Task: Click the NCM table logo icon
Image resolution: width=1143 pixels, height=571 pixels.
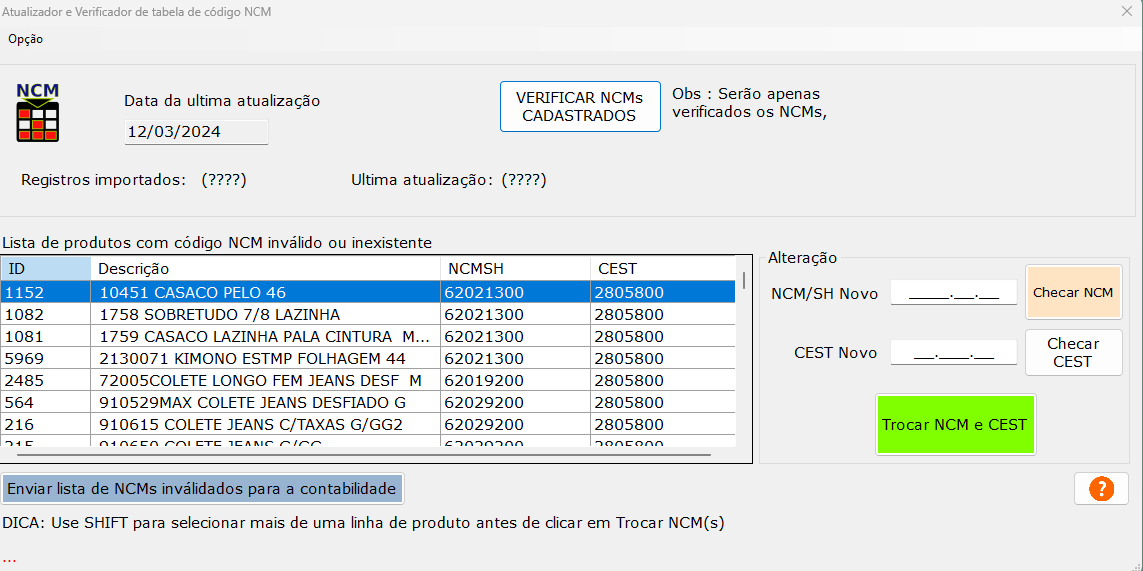Action: tap(38, 112)
